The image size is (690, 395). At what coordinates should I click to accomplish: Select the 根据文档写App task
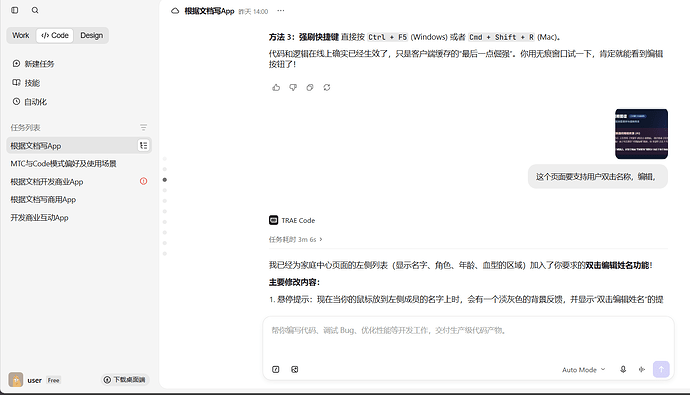(79, 146)
